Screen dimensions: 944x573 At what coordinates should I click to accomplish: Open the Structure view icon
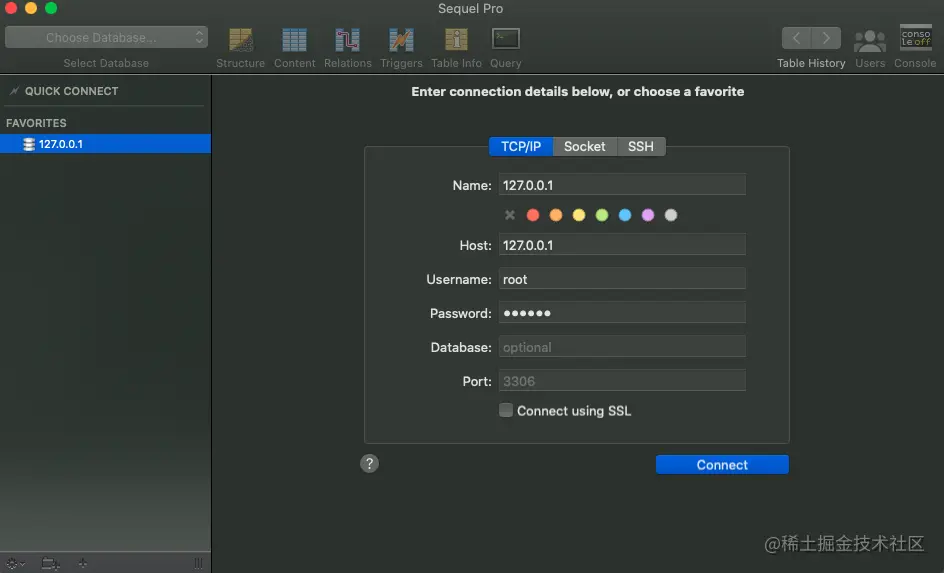point(241,40)
